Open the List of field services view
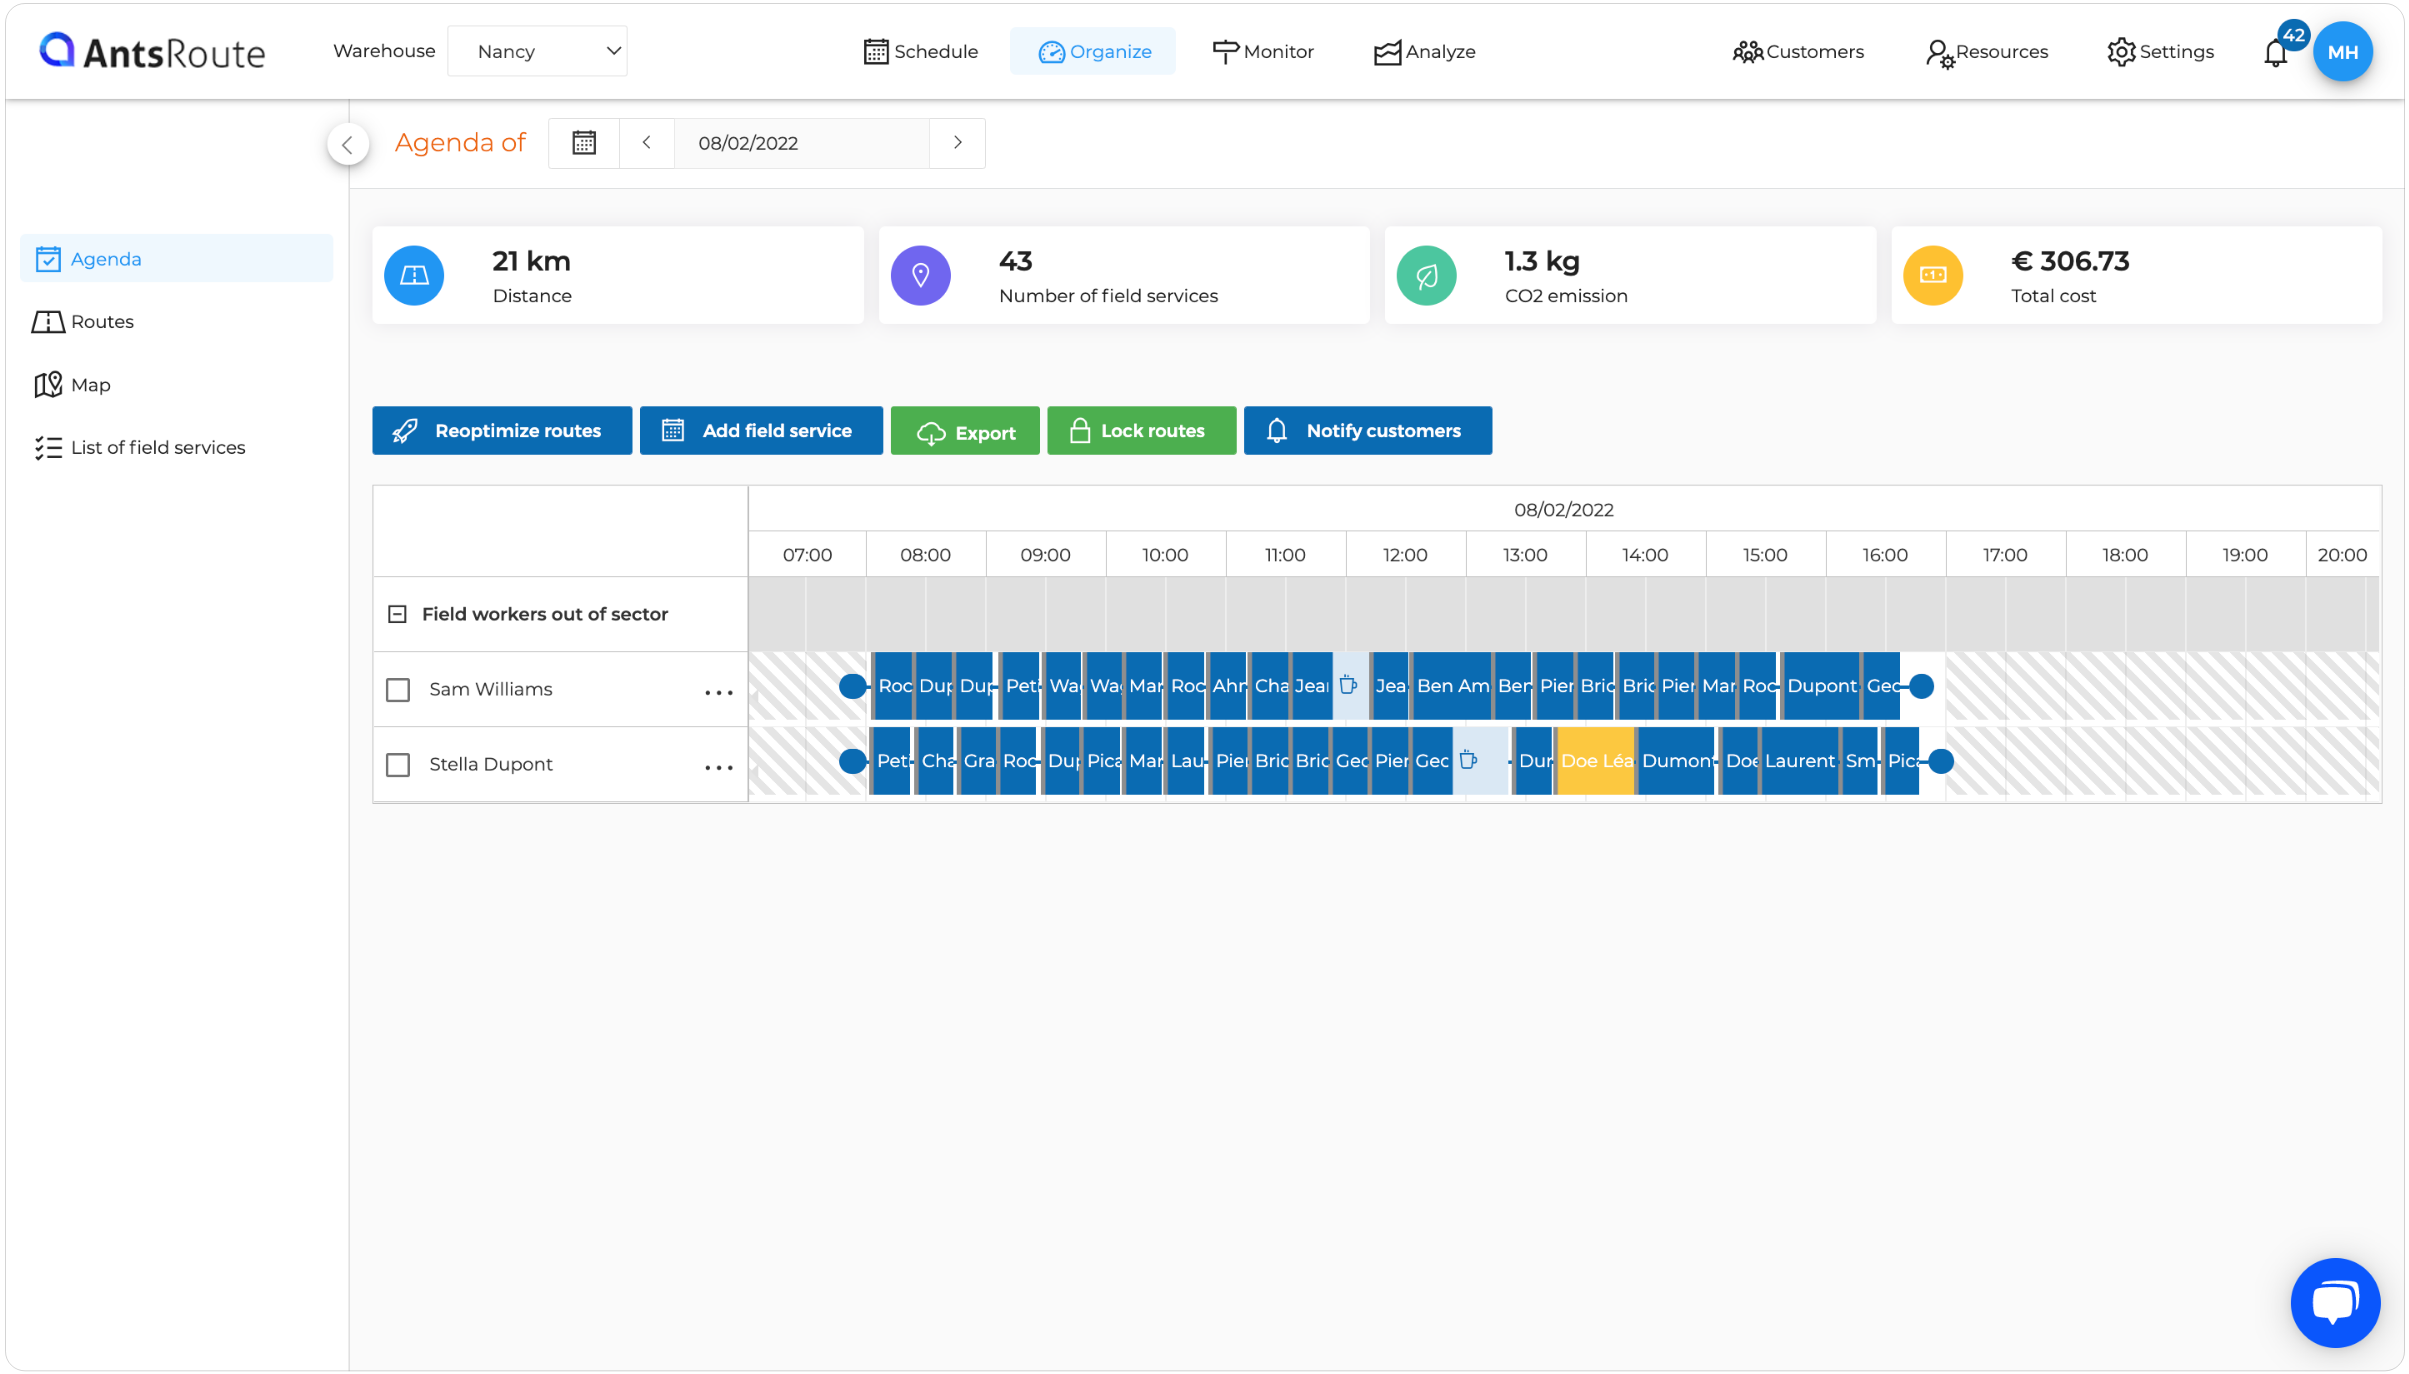 [x=157, y=447]
